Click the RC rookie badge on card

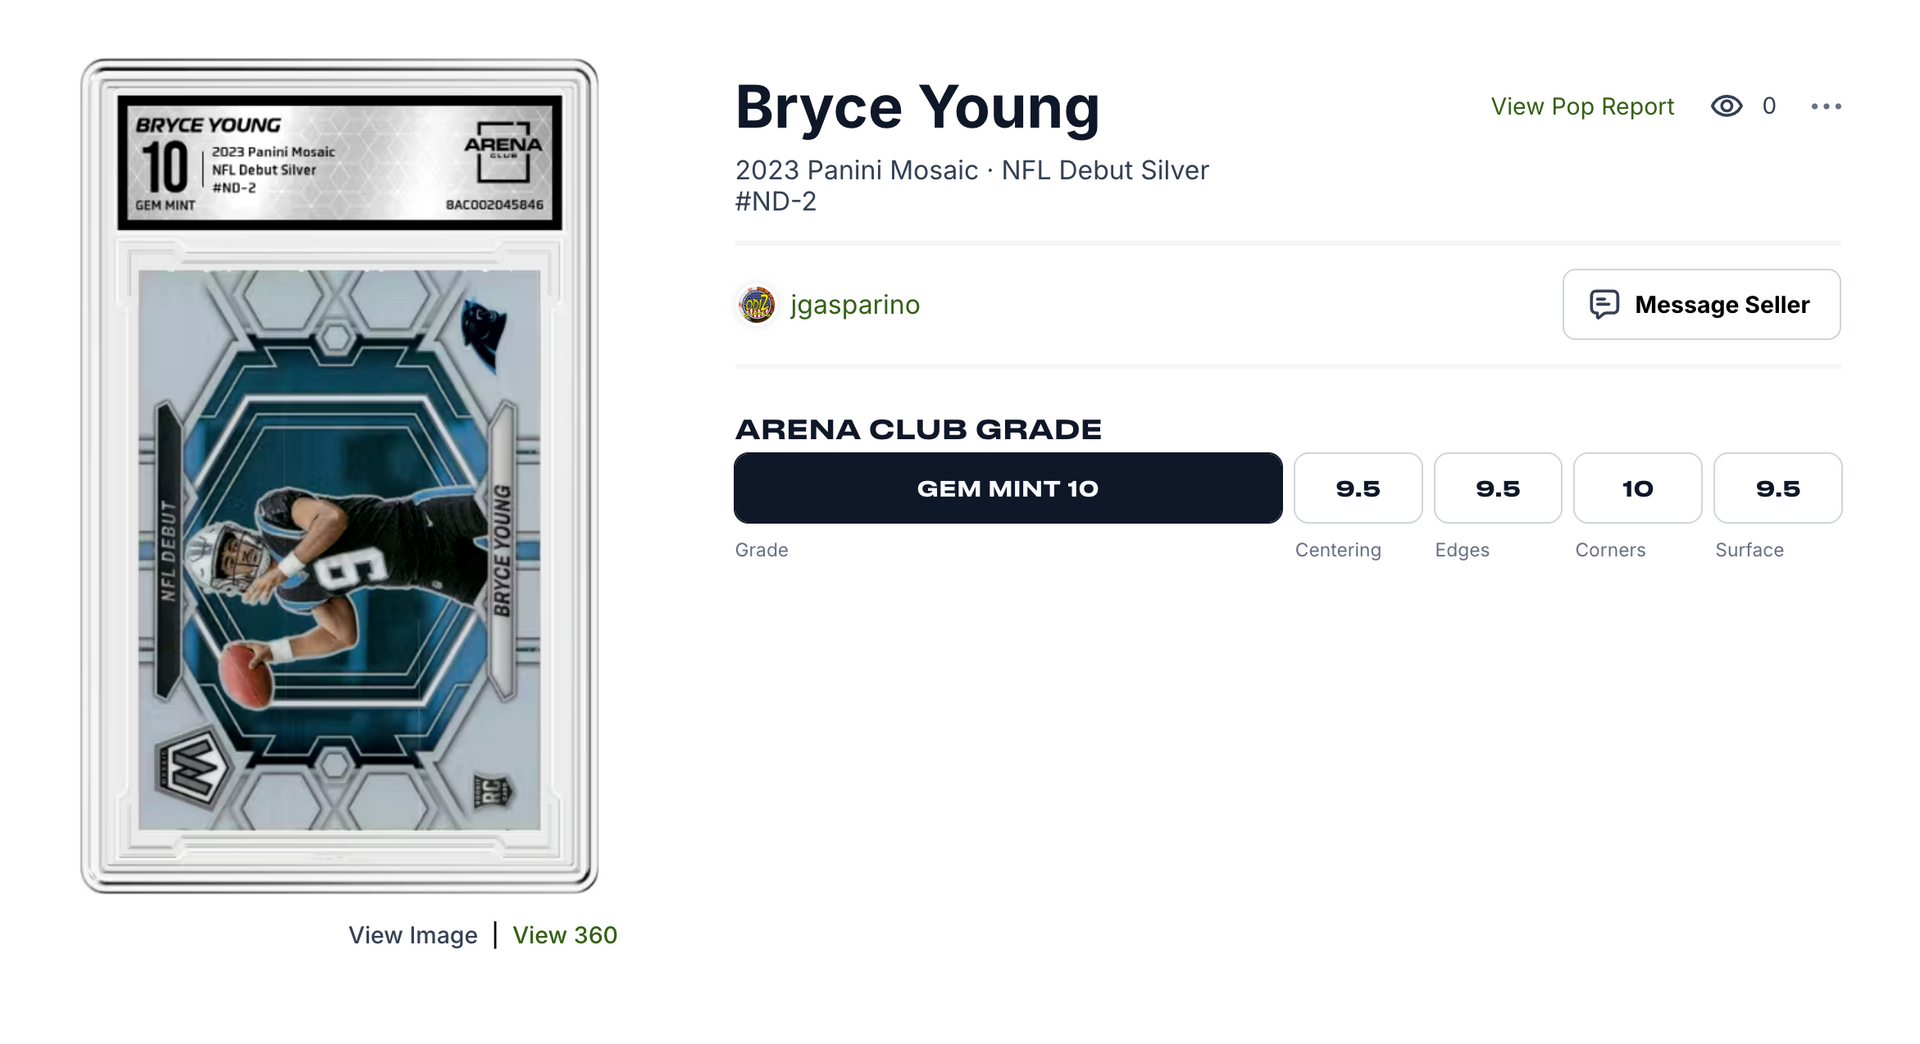[493, 792]
